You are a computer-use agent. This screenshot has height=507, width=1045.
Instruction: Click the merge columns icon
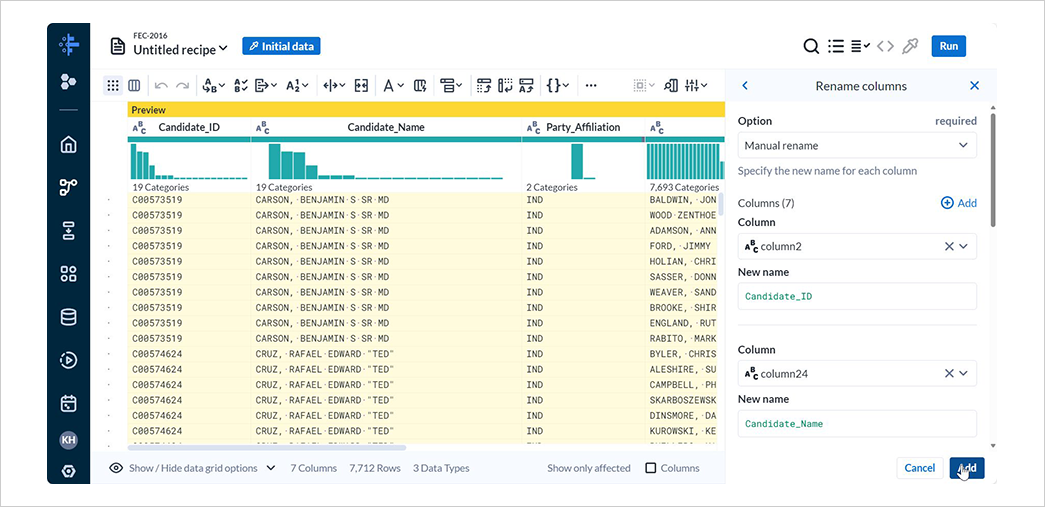[x=361, y=85]
